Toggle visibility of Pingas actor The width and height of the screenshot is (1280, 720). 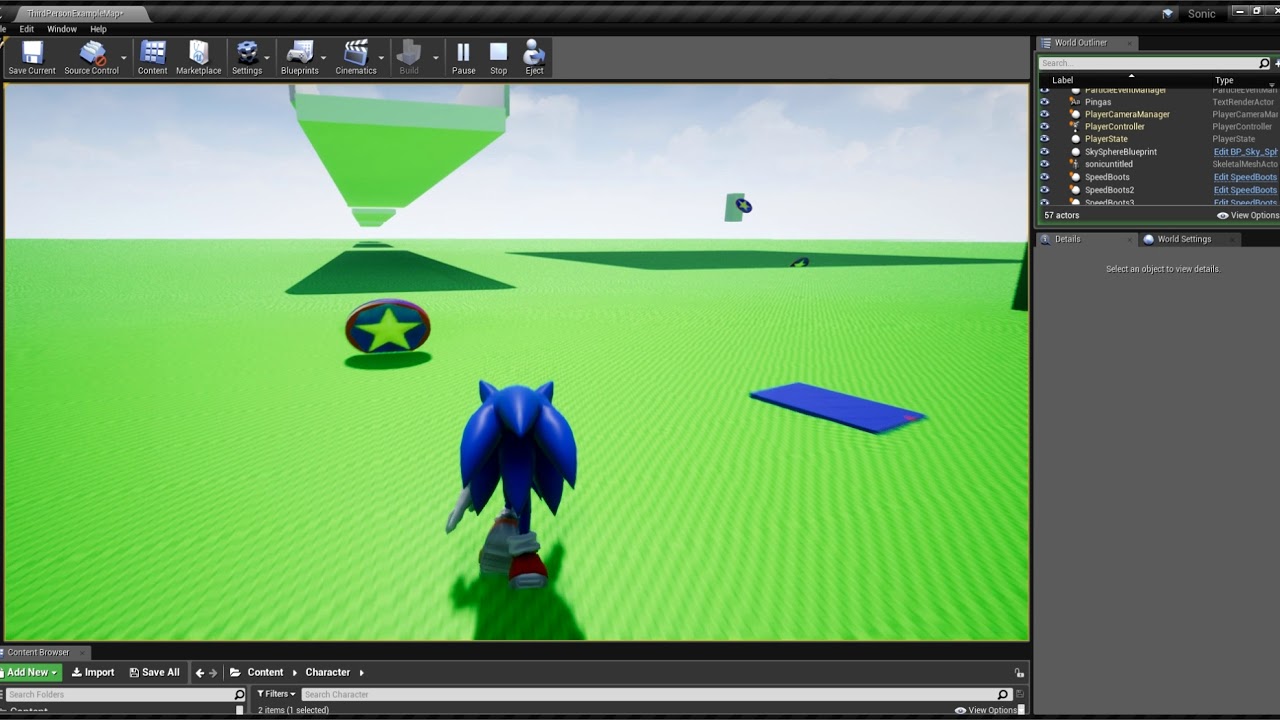click(x=1044, y=102)
